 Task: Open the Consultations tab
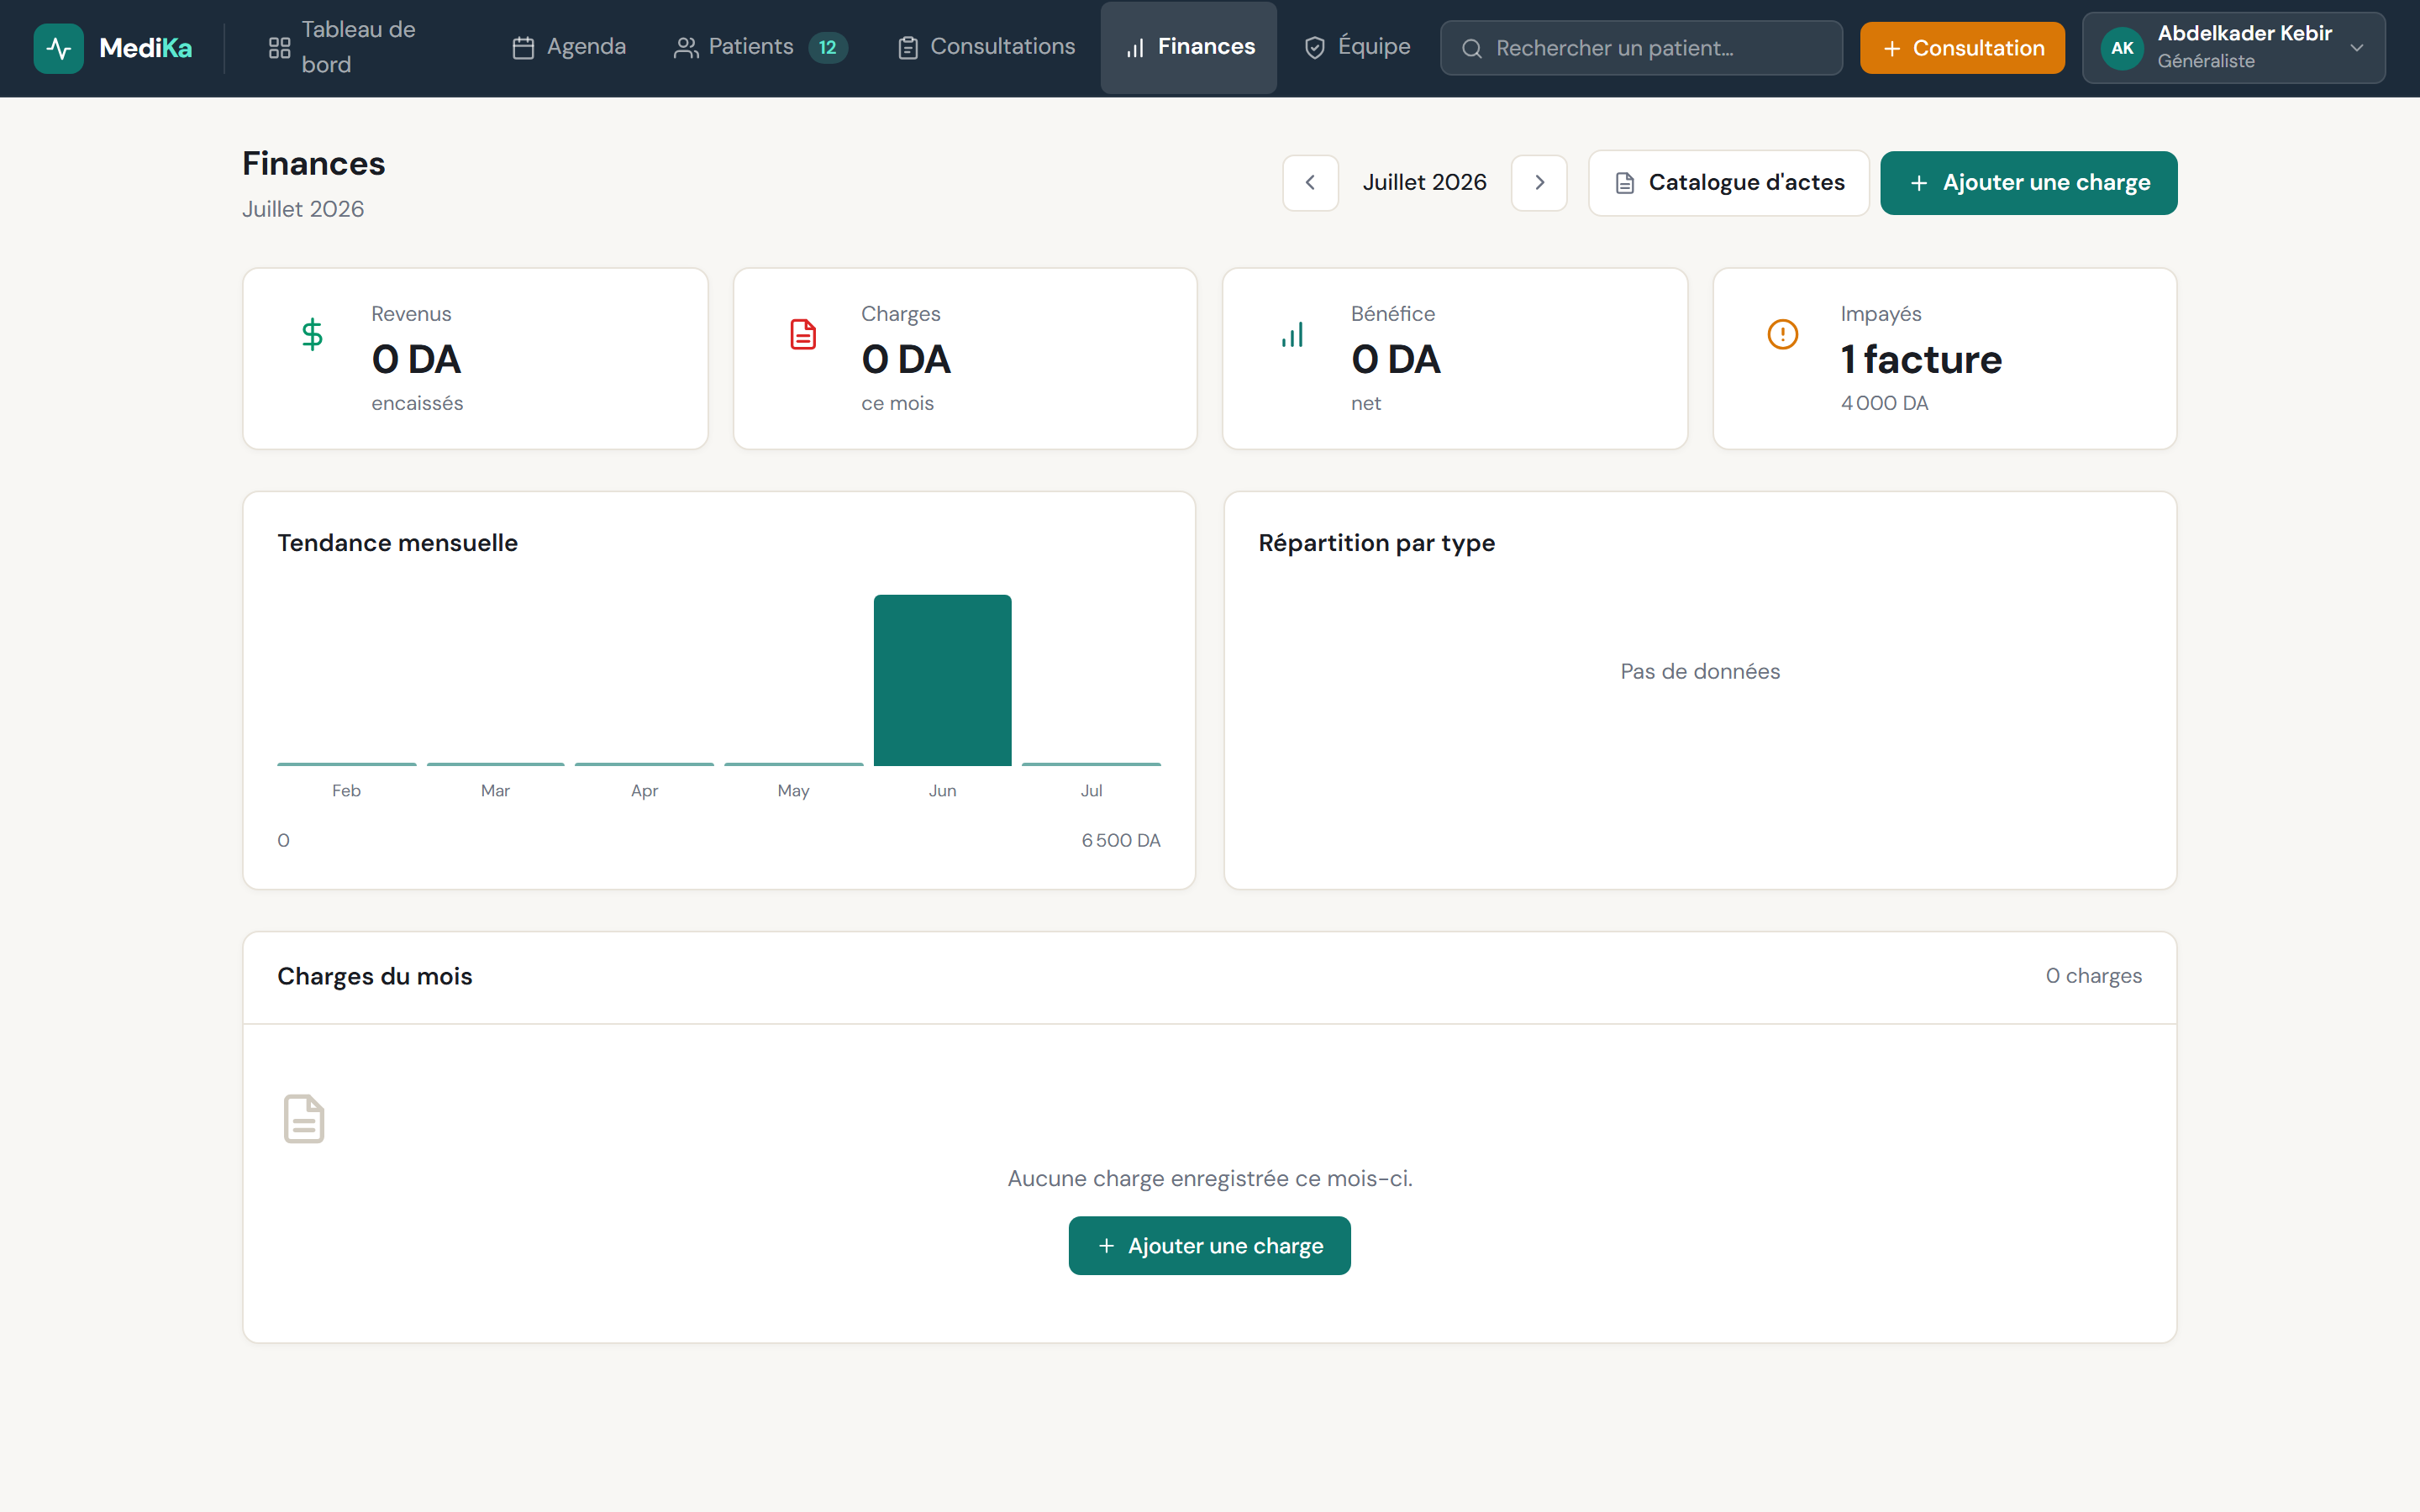[x=986, y=48]
